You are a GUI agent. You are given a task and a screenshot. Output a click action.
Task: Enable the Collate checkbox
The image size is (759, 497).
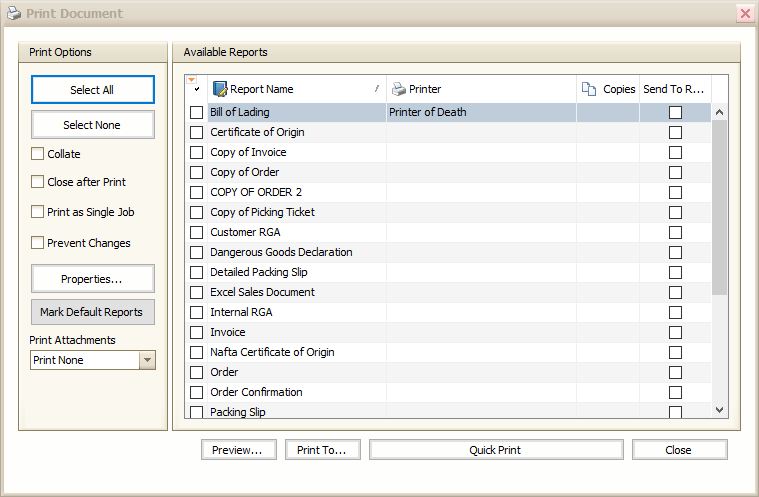38,154
